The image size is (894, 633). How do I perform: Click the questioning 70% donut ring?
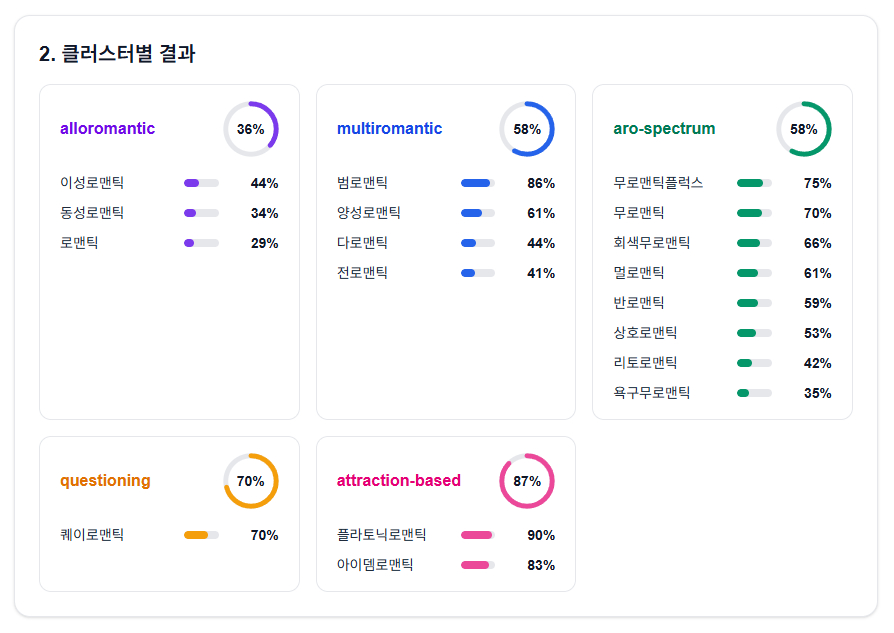tap(250, 481)
